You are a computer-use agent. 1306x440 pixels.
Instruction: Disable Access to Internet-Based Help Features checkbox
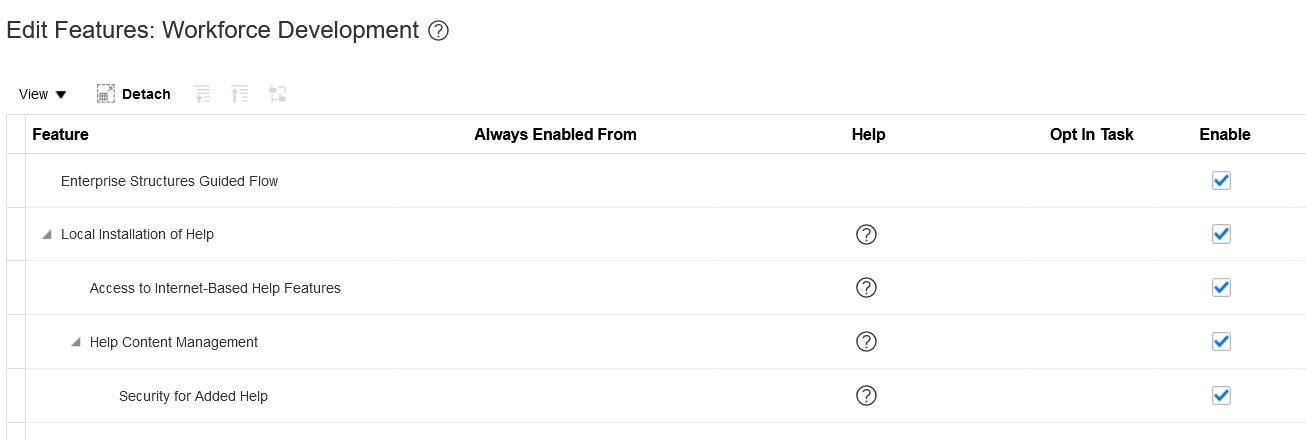tap(1221, 288)
